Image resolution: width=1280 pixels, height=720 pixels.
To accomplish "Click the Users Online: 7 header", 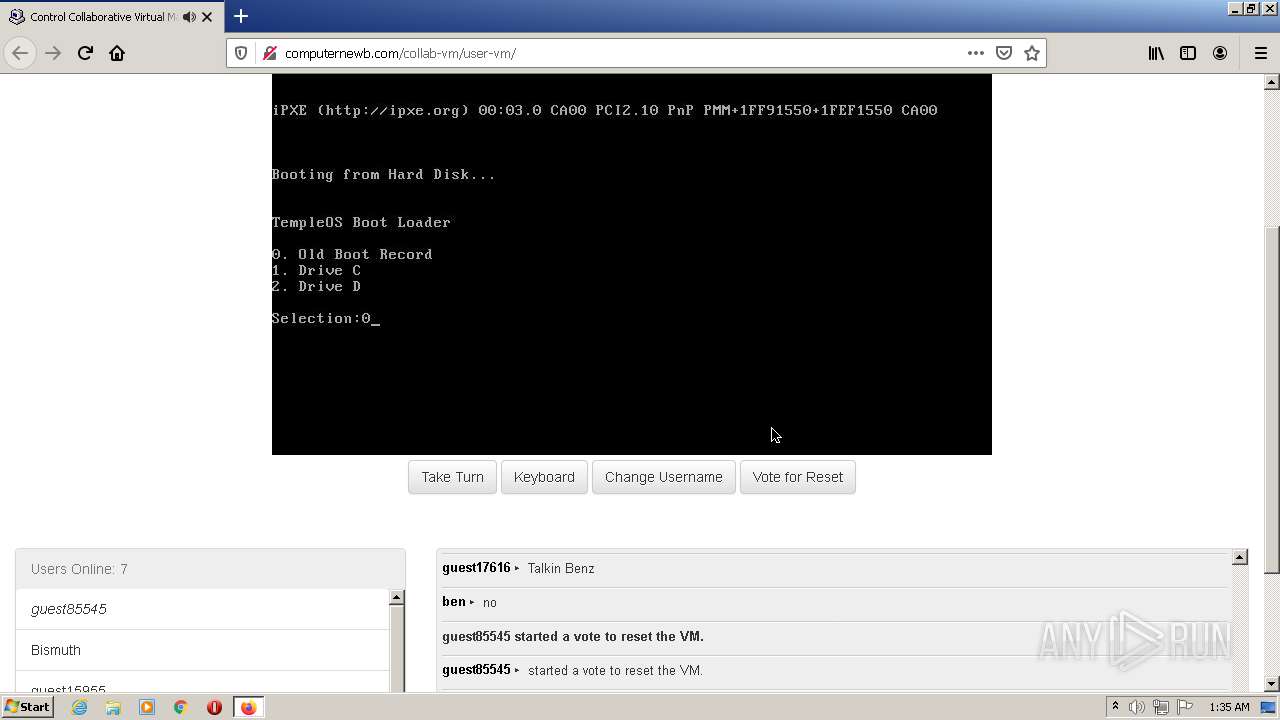I will click(x=210, y=569).
